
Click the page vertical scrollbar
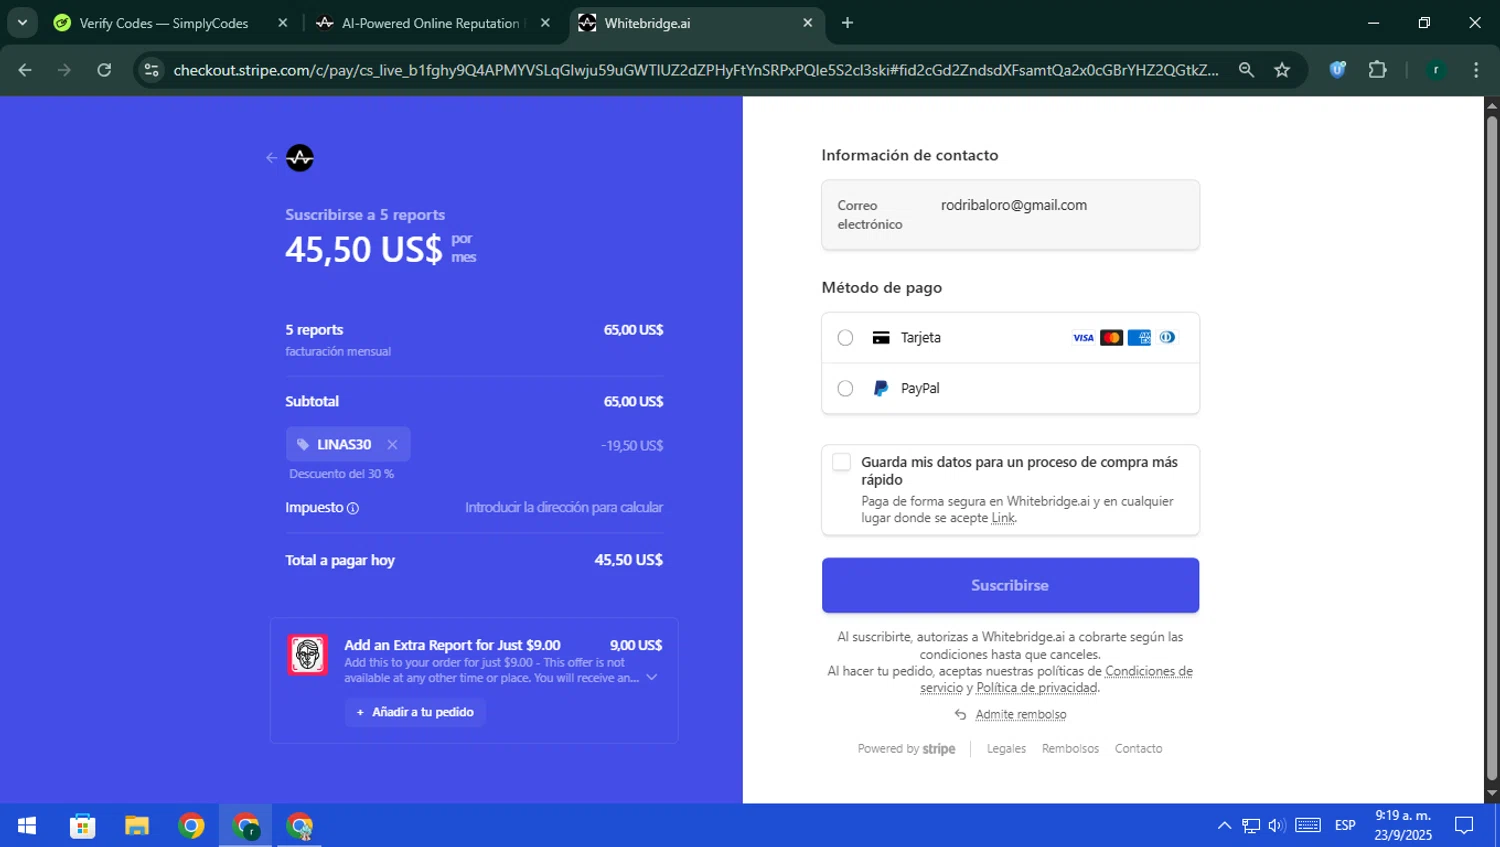[x=1492, y=447]
